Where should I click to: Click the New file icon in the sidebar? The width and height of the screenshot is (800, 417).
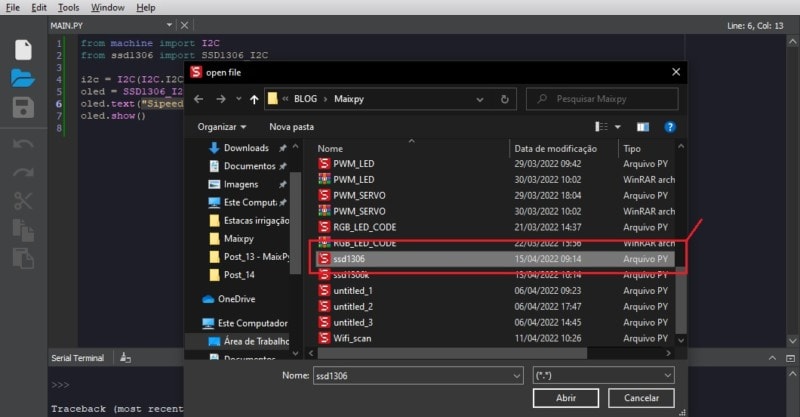23,50
